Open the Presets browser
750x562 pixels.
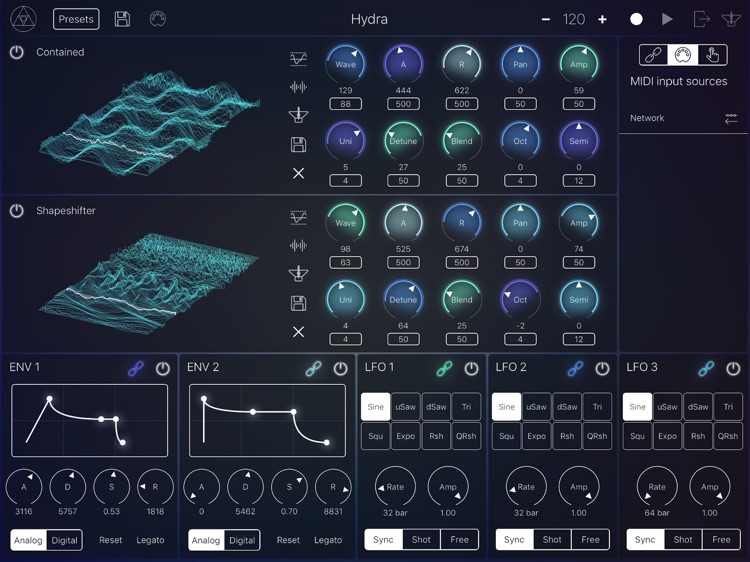point(76,19)
